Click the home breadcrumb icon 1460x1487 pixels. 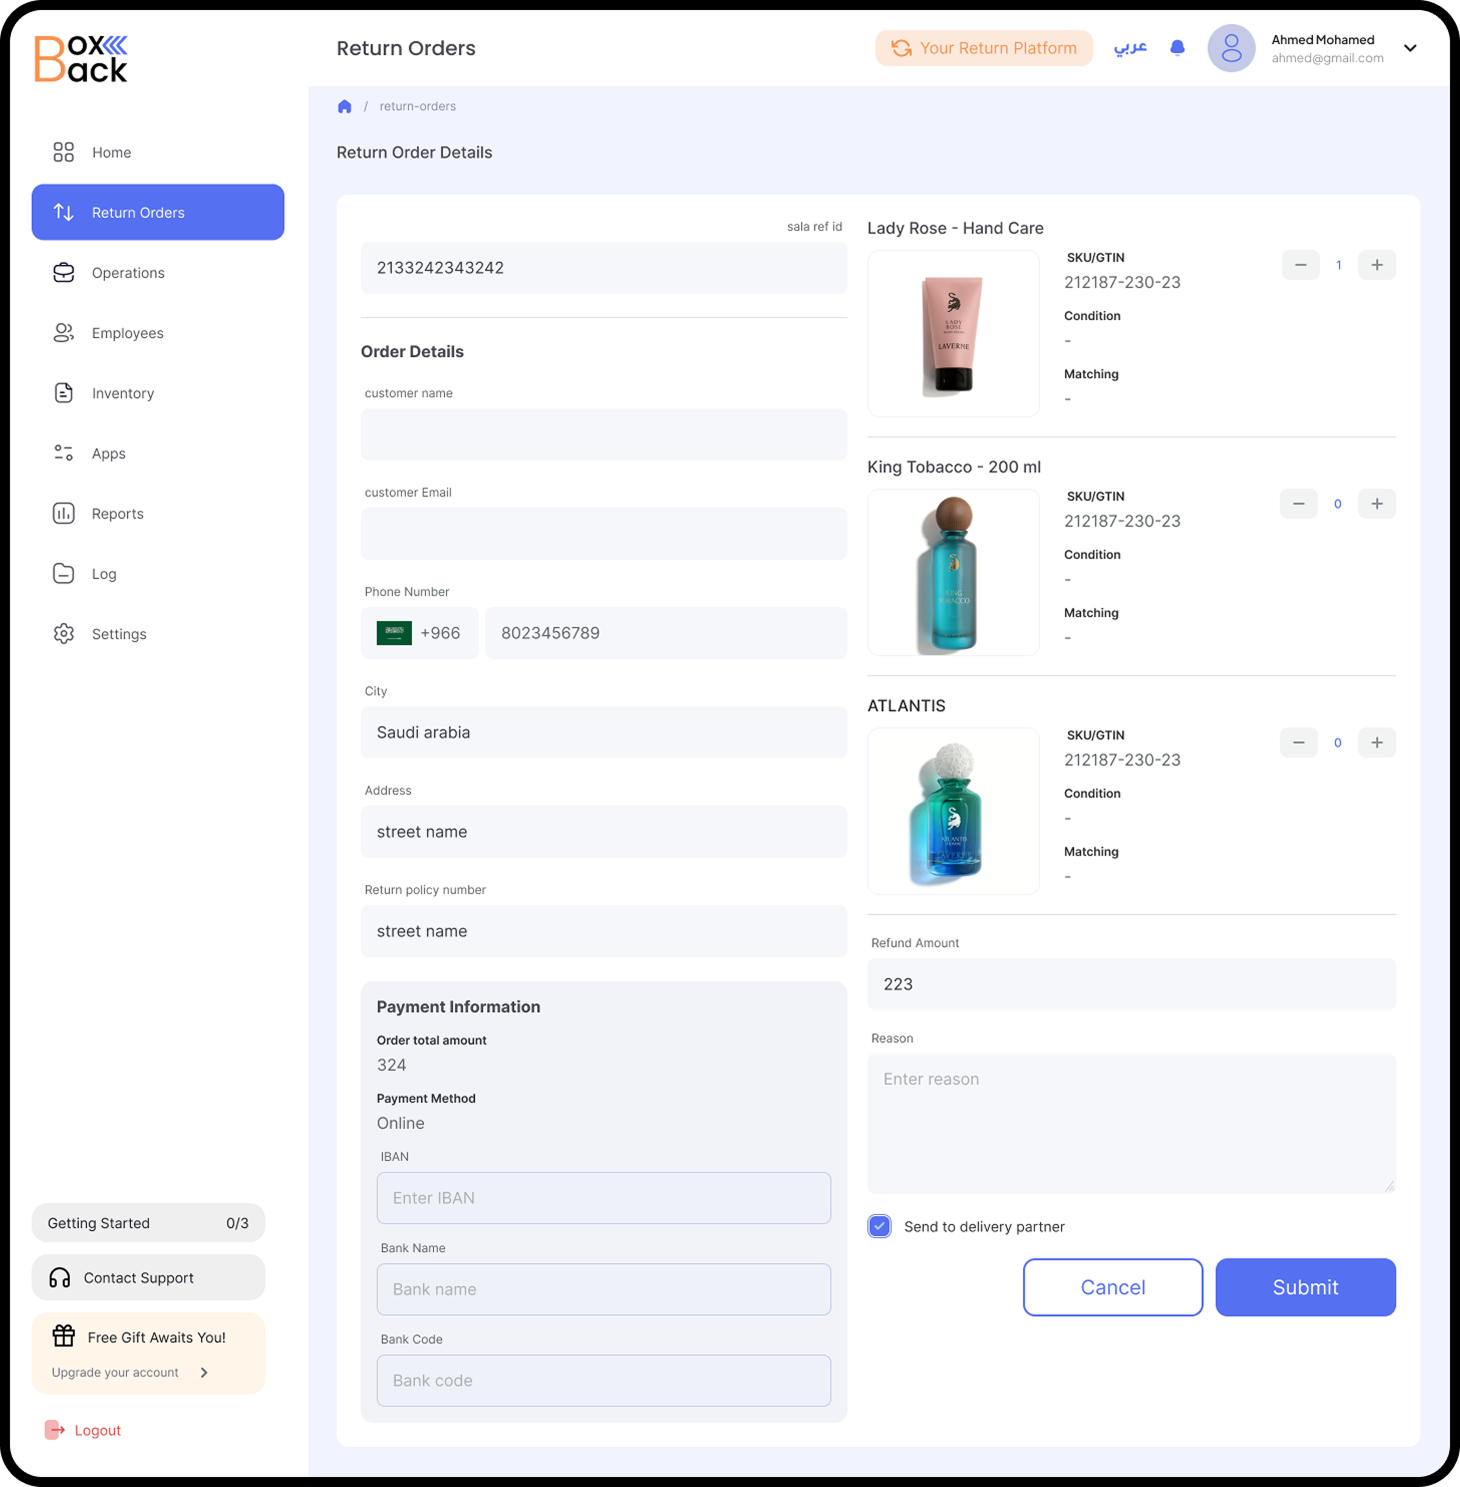[344, 107]
